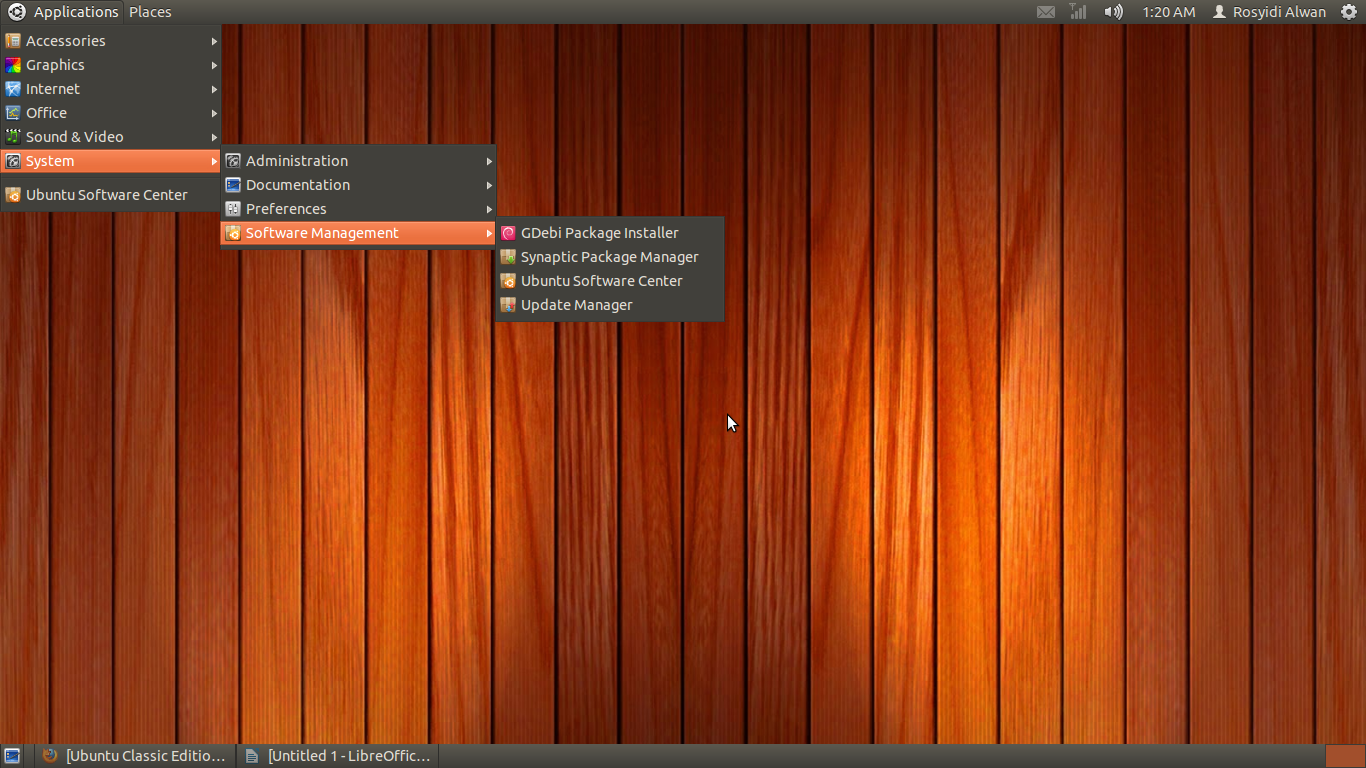
Task: Click the network signal indicator icon
Action: (x=1077, y=12)
